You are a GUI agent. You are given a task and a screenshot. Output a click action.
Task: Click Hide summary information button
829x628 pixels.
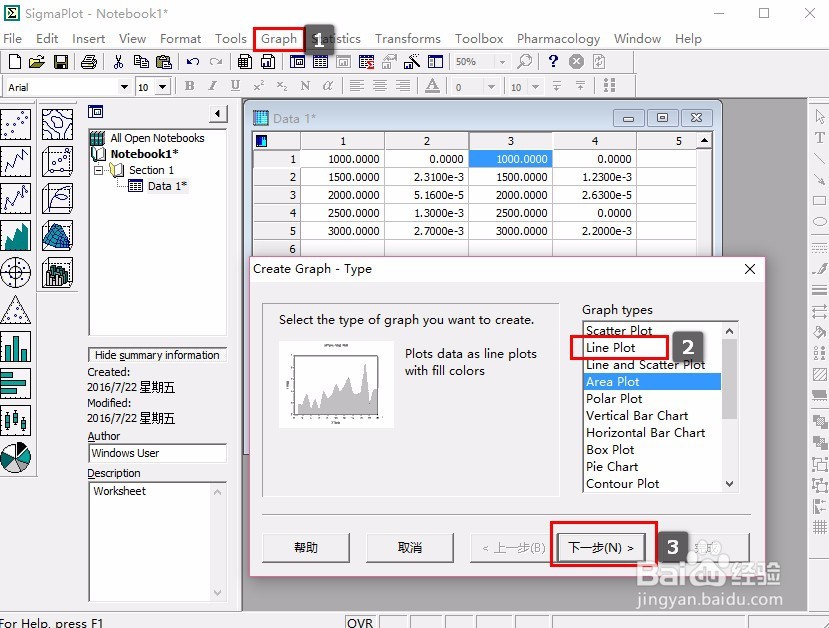157,355
